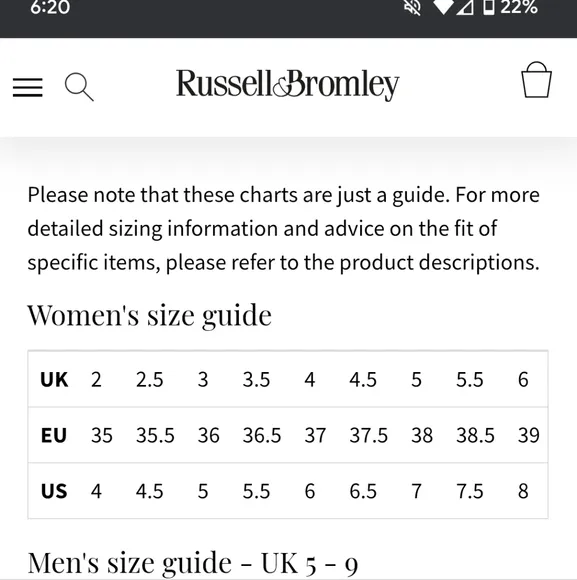
Task: Open the hamburger navigation menu
Action: [28, 88]
